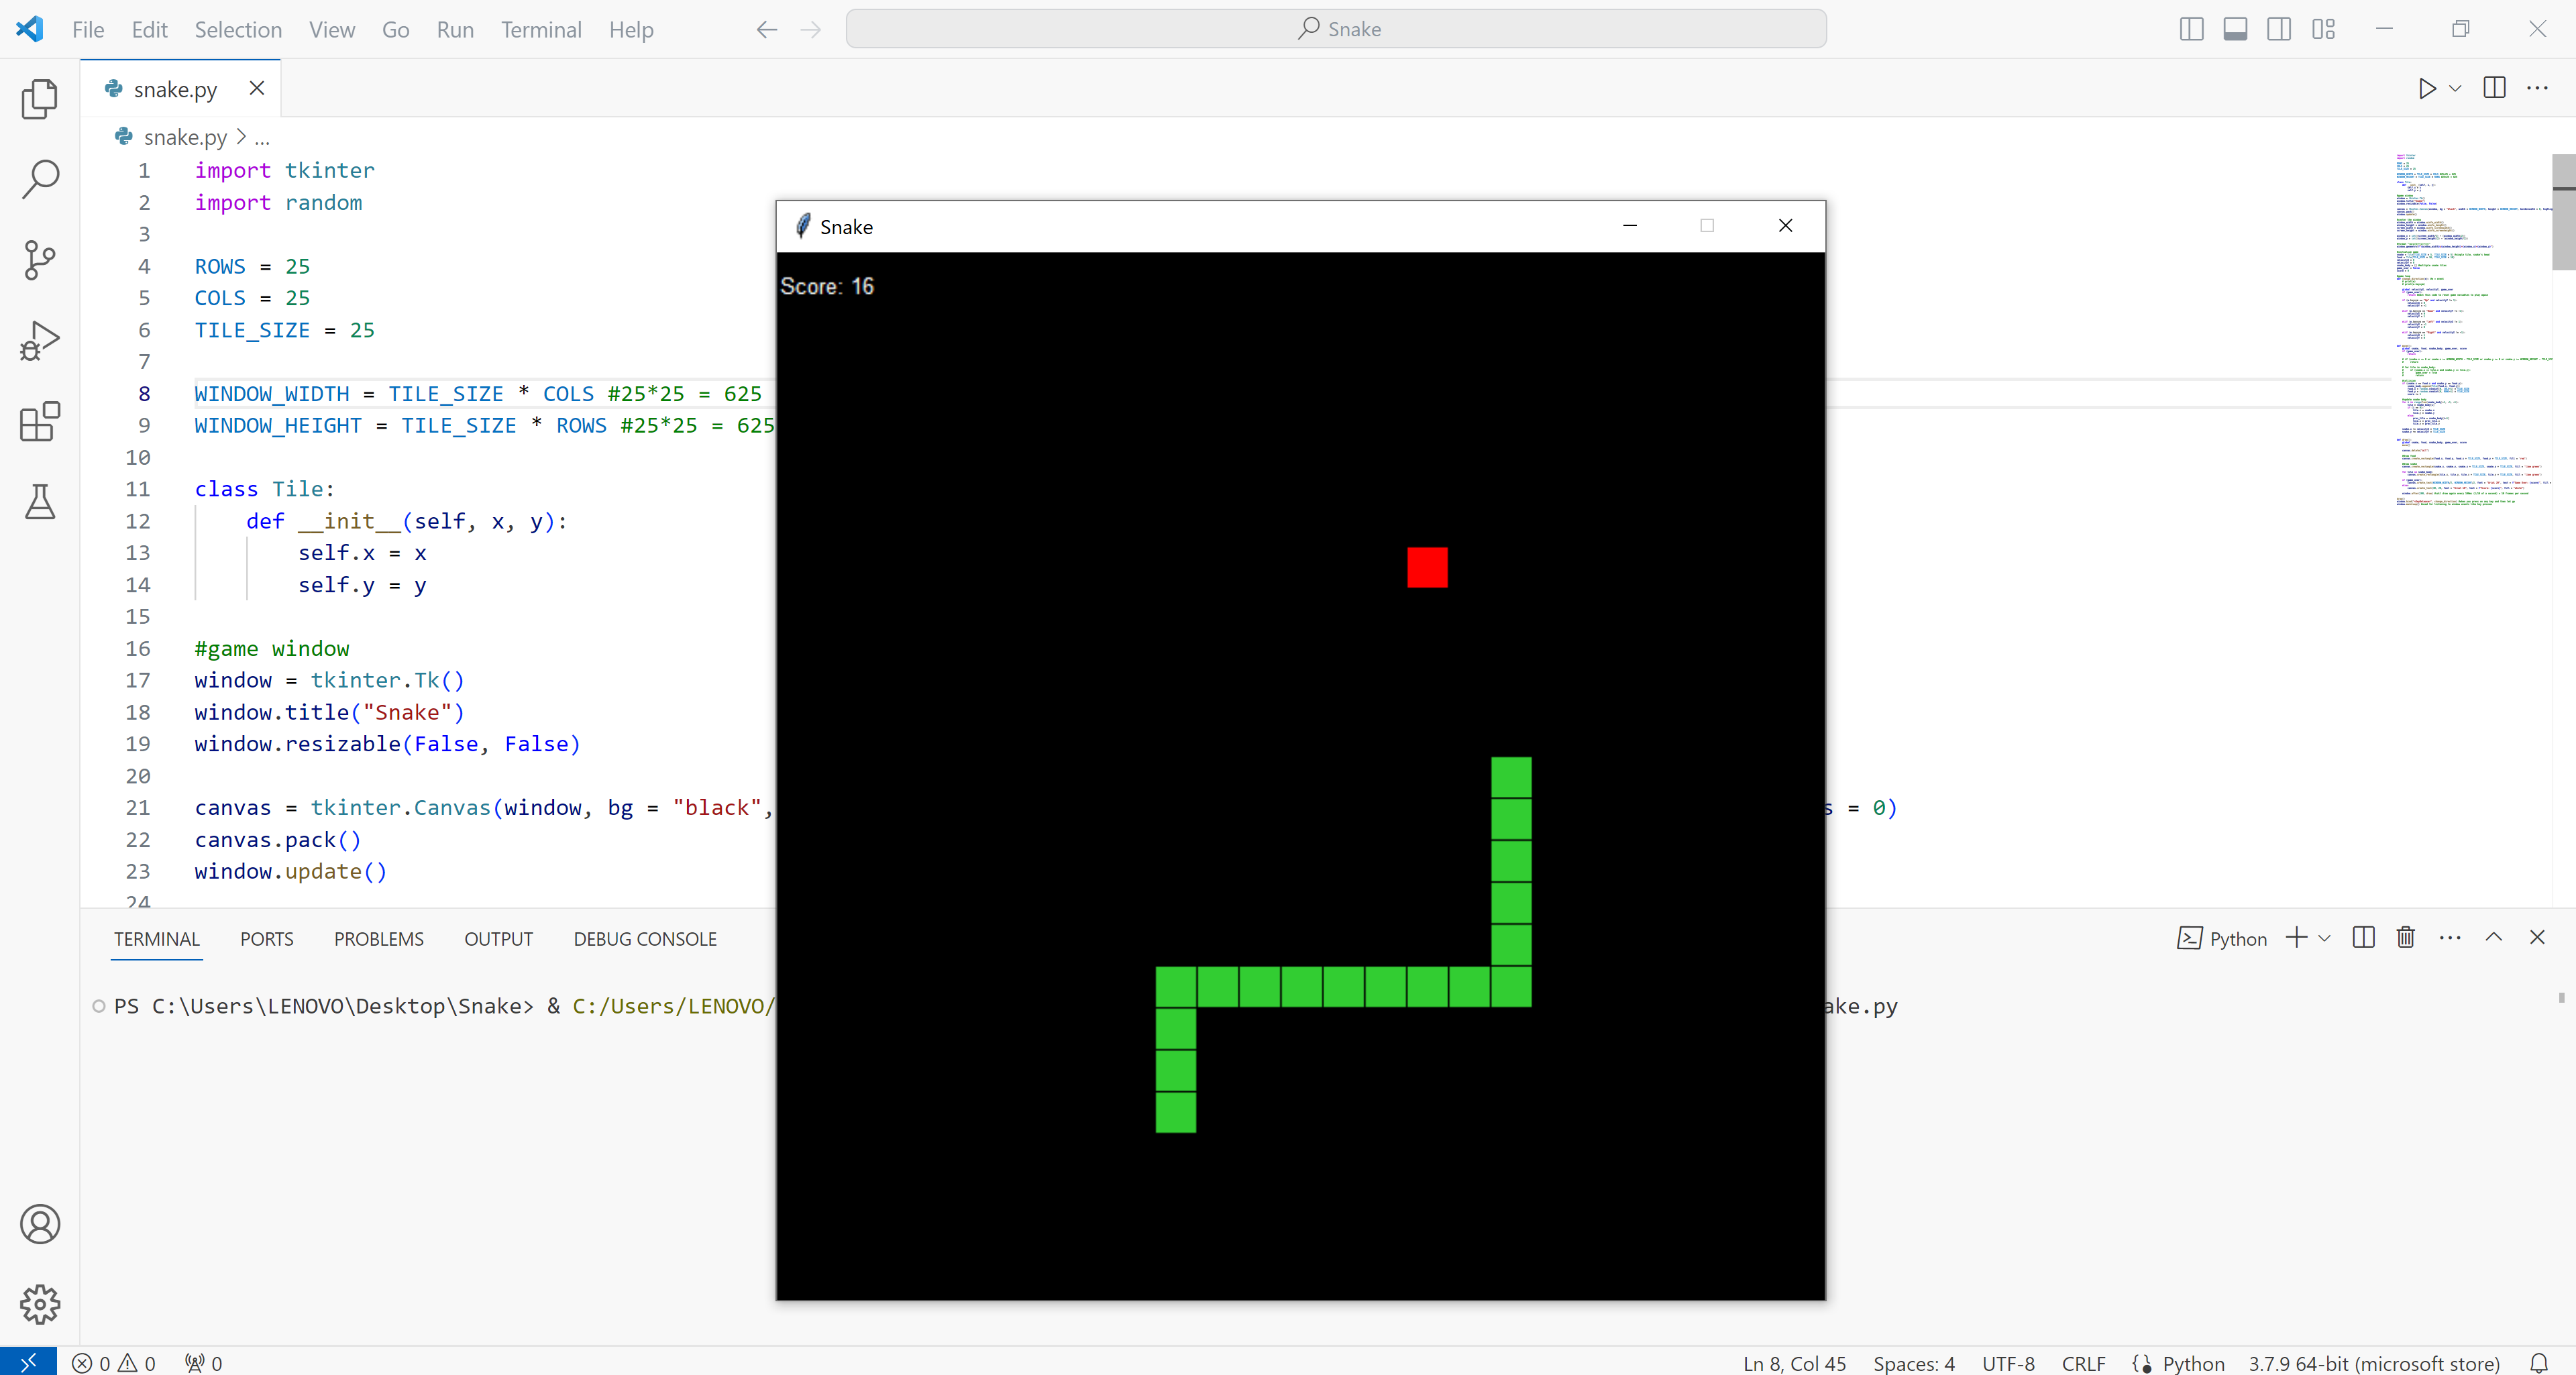This screenshot has height=1375, width=2576.
Task: Switch to the DEBUG CONSOLE tab
Action: click(645, 938)
